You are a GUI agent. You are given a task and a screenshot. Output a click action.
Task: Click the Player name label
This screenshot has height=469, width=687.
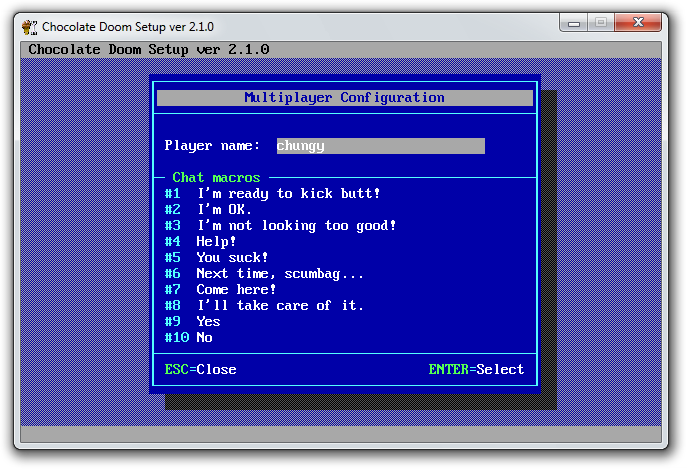click(x=212, y=146)
